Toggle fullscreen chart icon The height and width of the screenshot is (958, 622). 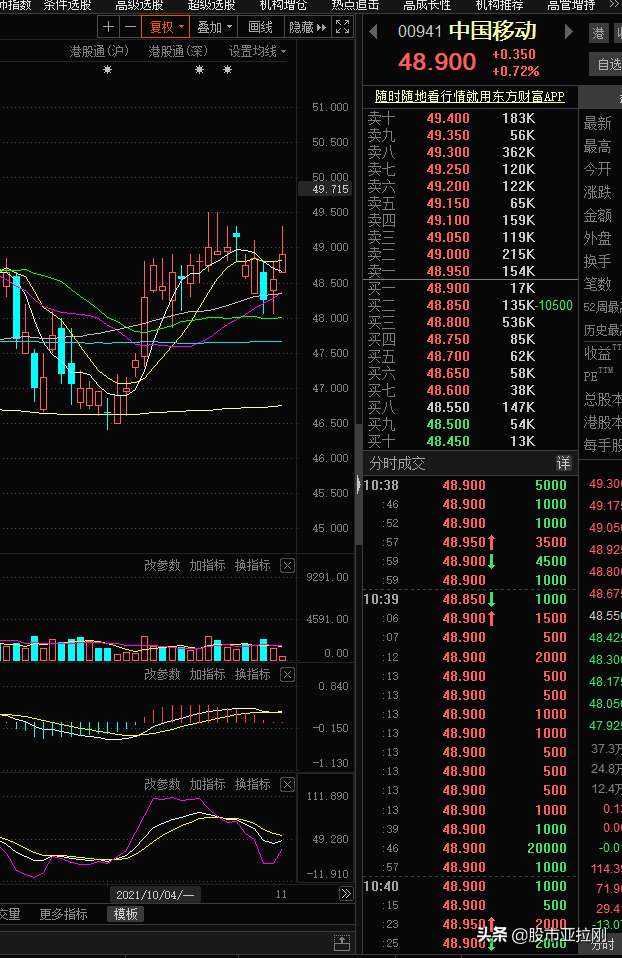pyautogui.click(x=343, y=27)
